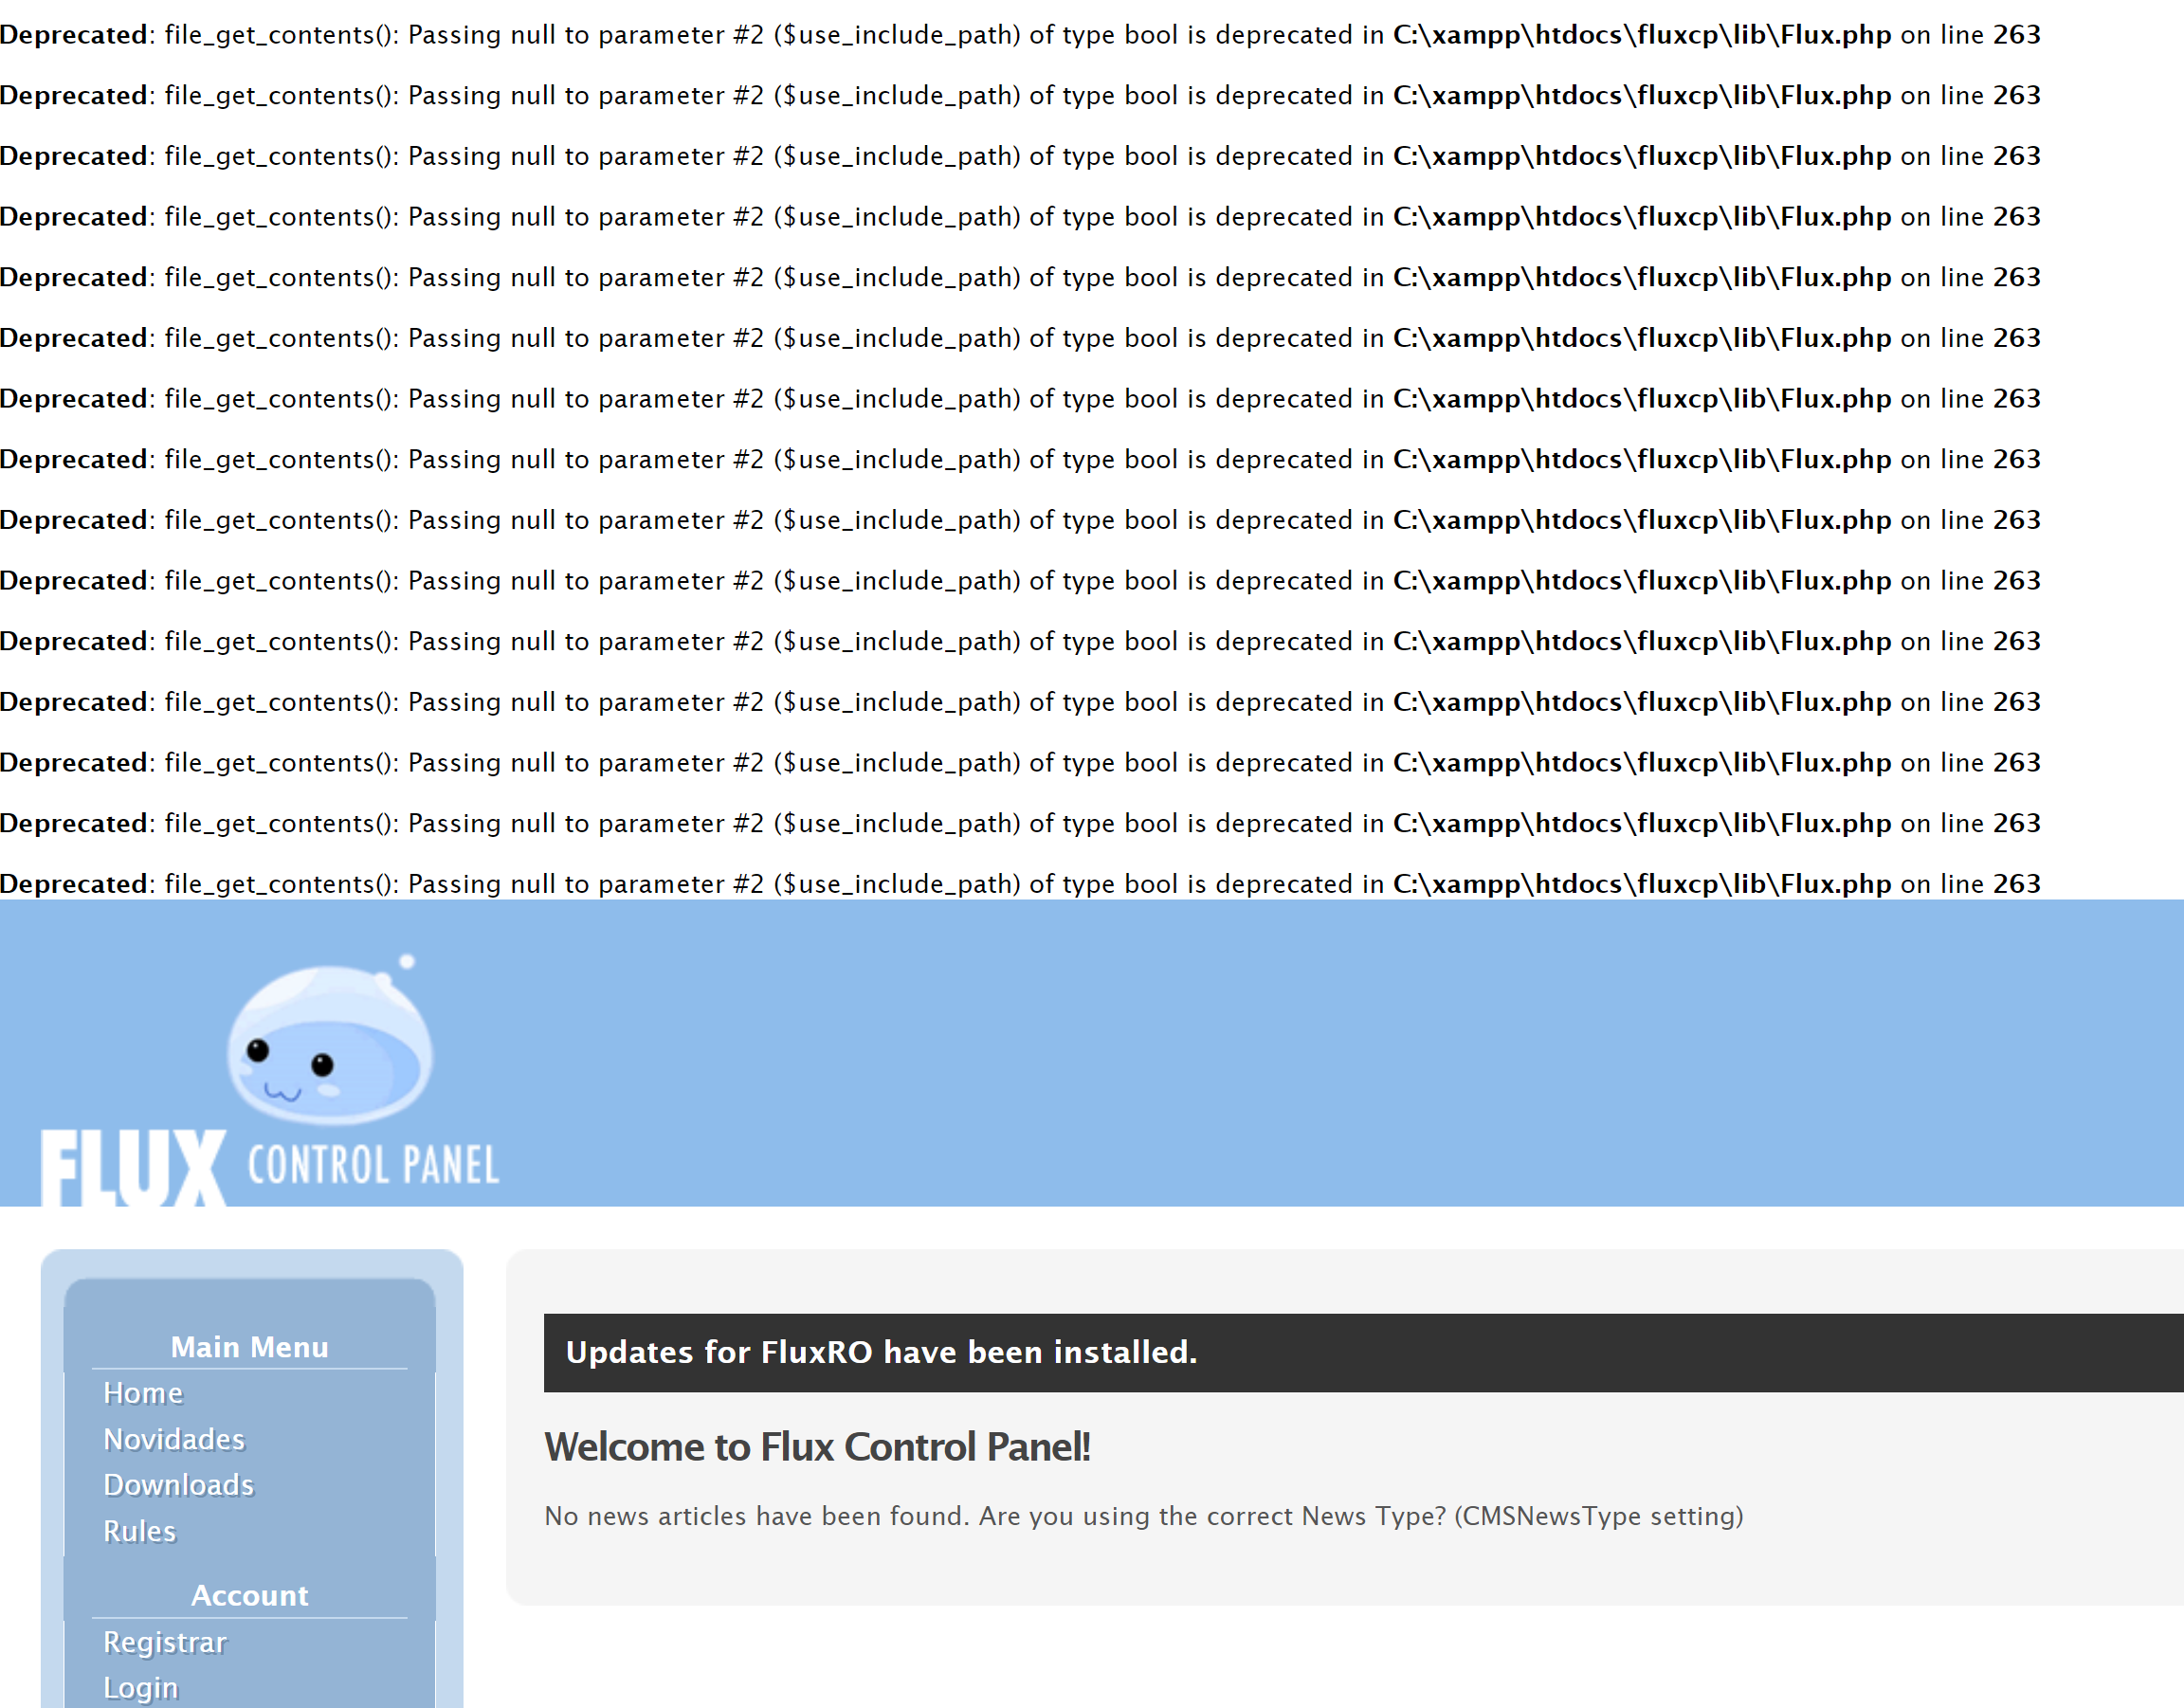Screen dimensions: 2184x1708
Task: Click the FLUX logo text
Action: [133, 1168]
